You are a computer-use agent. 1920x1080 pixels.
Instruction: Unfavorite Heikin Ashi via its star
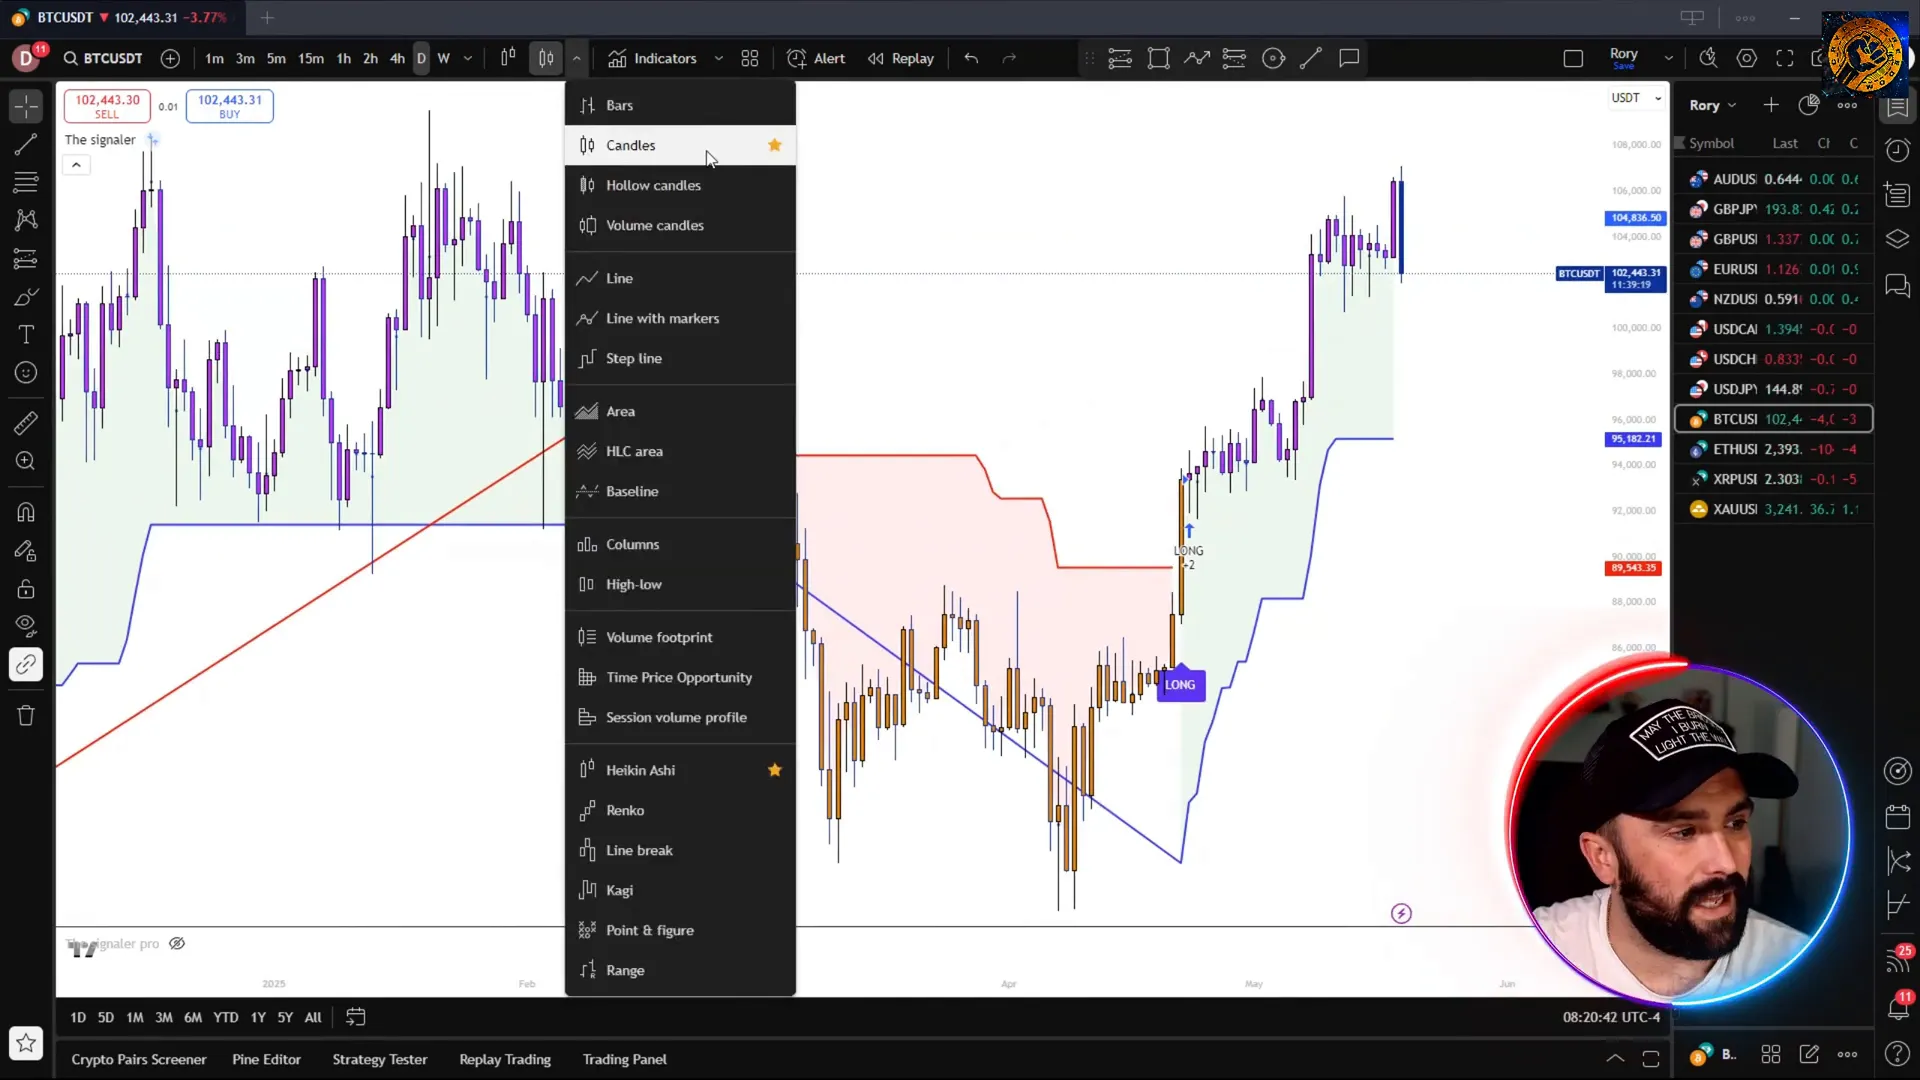[774, 770]
